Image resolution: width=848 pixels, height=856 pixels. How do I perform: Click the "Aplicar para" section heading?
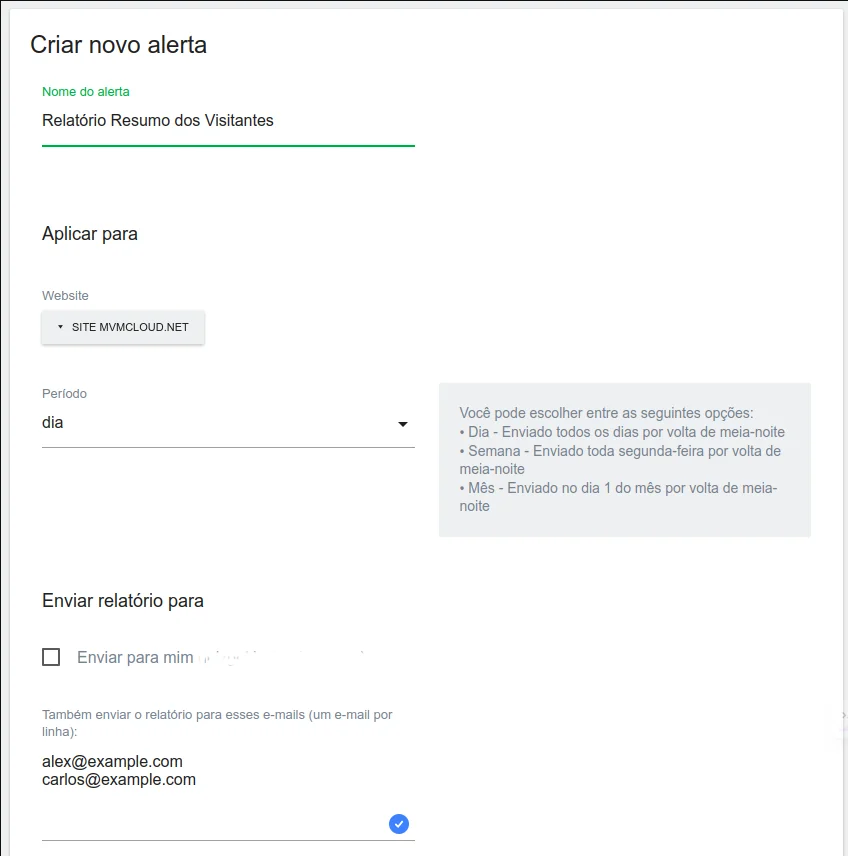(x=90, y=234)
